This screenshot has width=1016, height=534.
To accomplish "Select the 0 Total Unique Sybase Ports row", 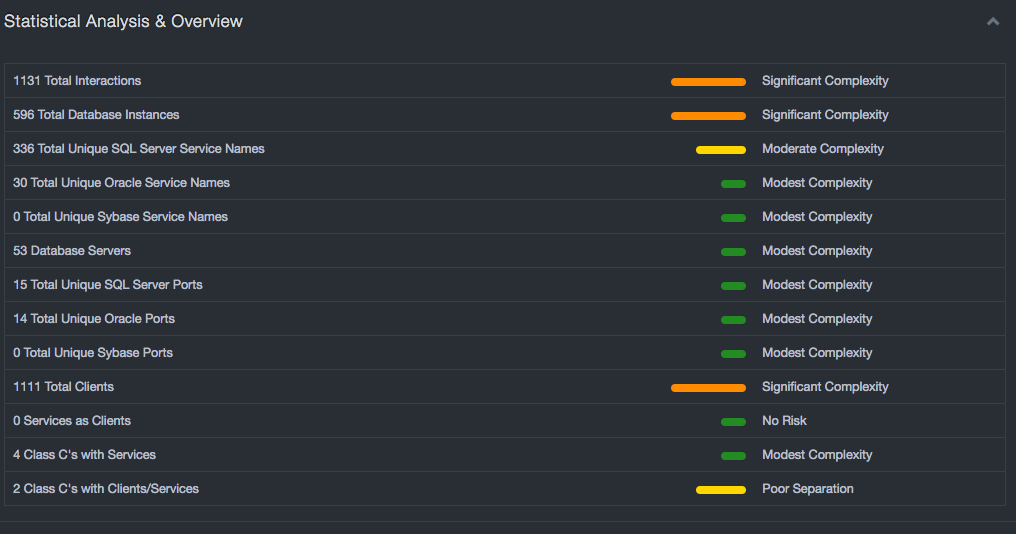I will tap(93, 353).
